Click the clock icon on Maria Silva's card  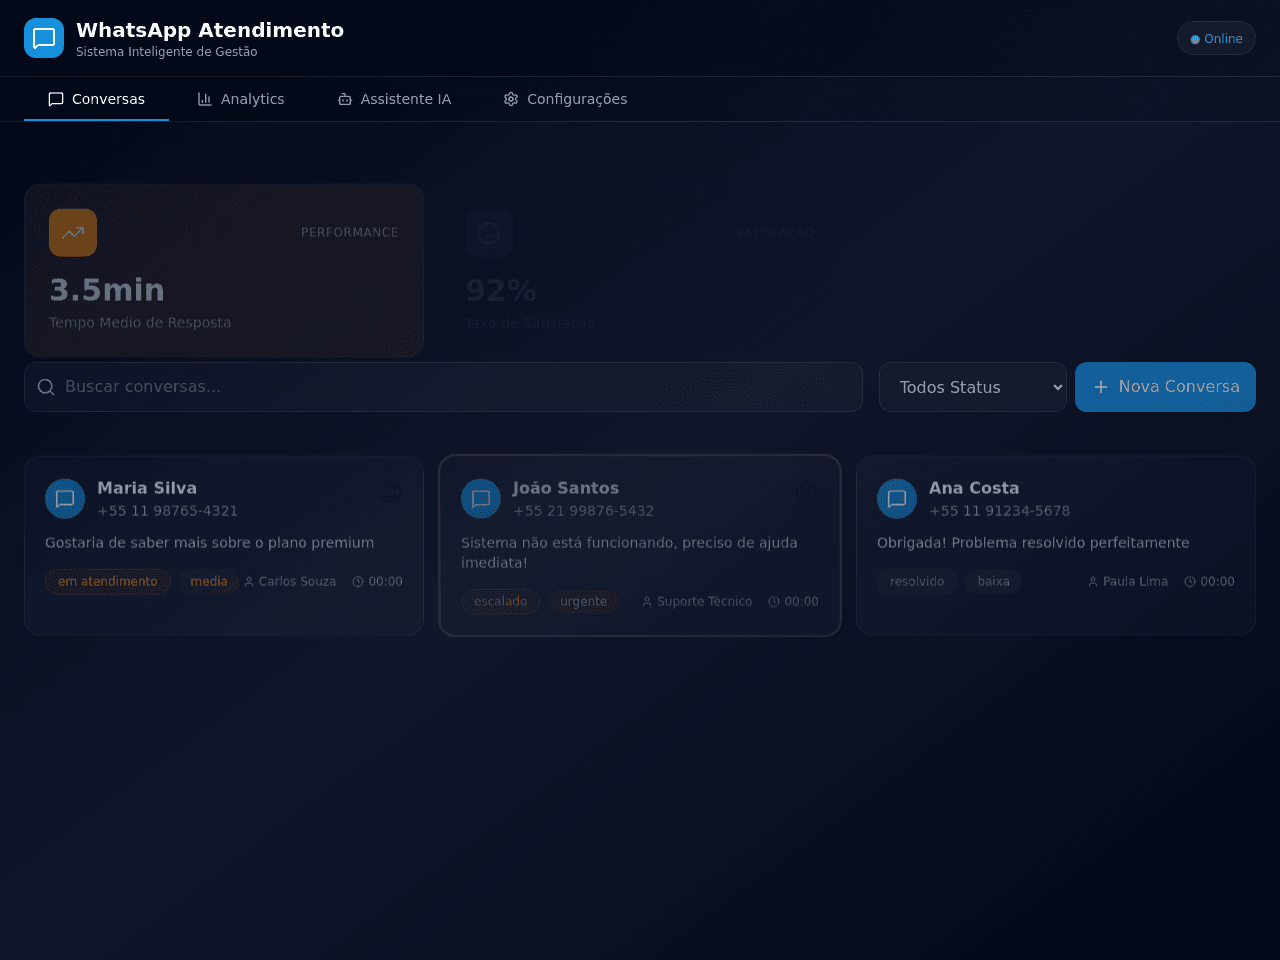tap(358, 582)
